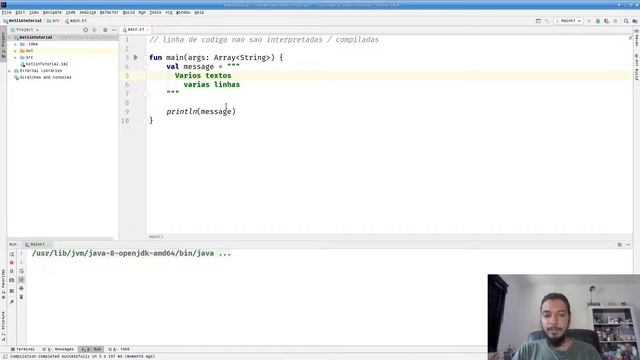Open the TODO tool window button
The height and width of the screenshot is (360, 640).
coord(119,349)
